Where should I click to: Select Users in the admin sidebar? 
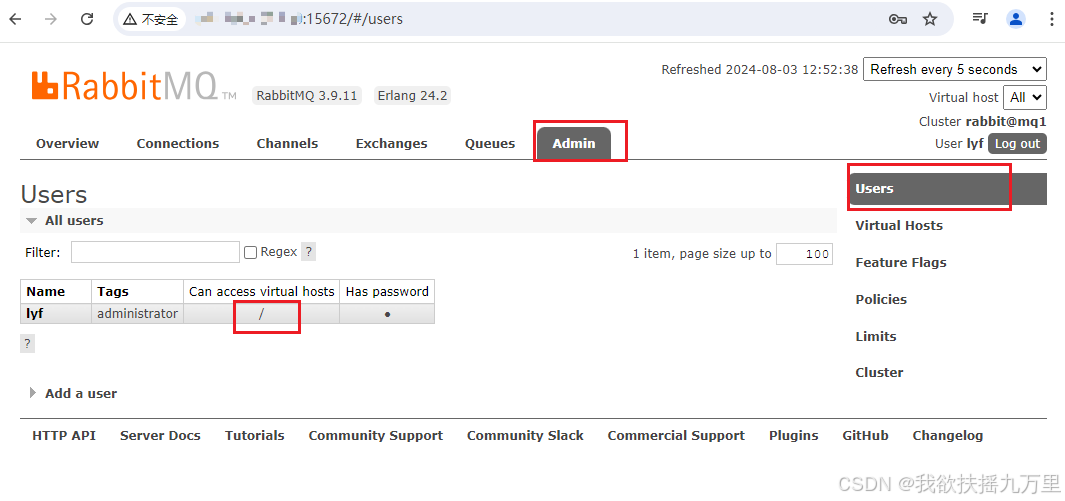947,189
